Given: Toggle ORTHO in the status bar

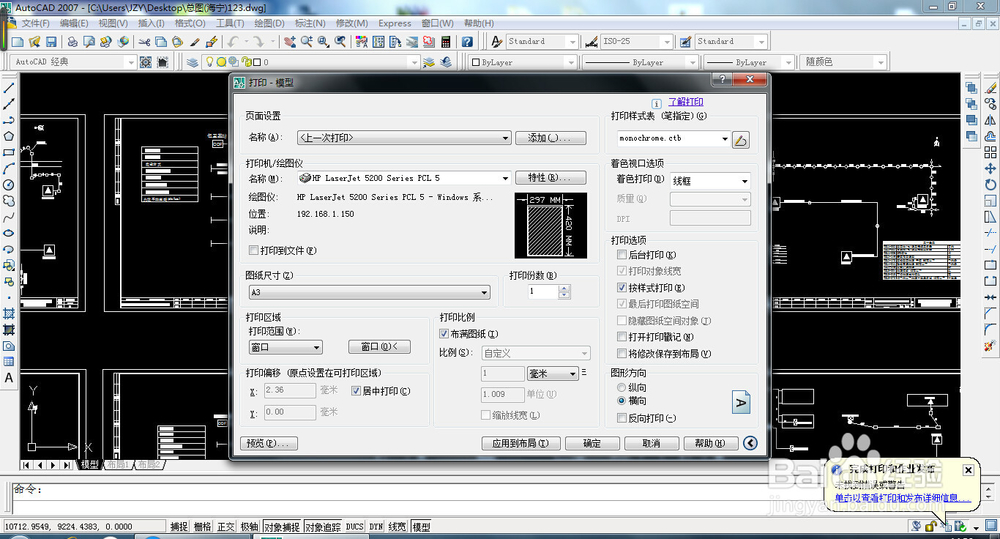Looking at the screenshot, I should [x=226, y=527].
